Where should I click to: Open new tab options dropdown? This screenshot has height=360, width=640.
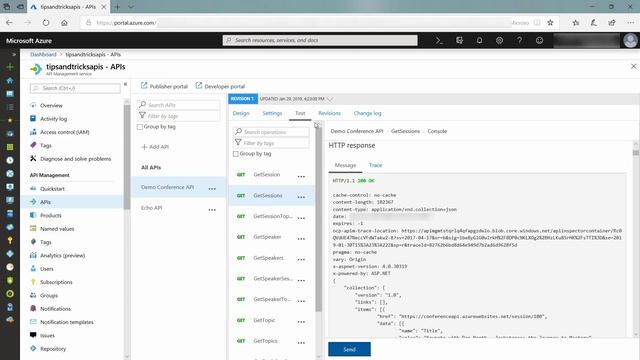131,7
